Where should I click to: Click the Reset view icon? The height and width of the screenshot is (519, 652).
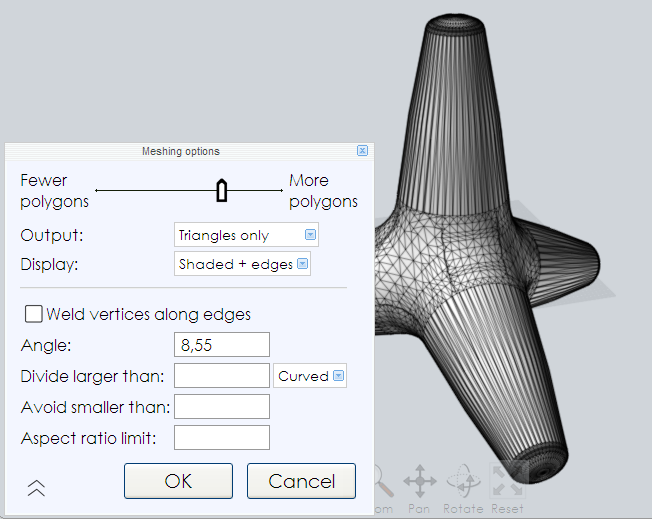point(507,481)
